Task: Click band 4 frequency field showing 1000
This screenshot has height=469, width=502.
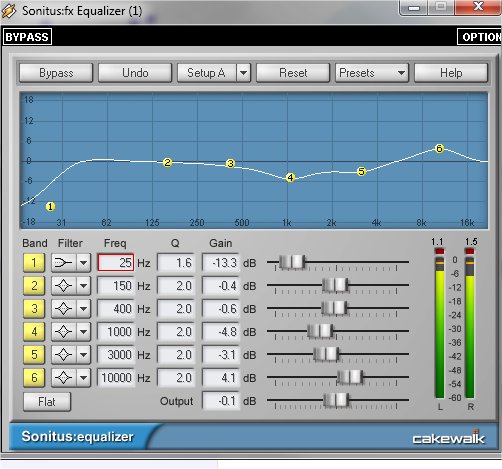Action: click(x=116, y=332)
